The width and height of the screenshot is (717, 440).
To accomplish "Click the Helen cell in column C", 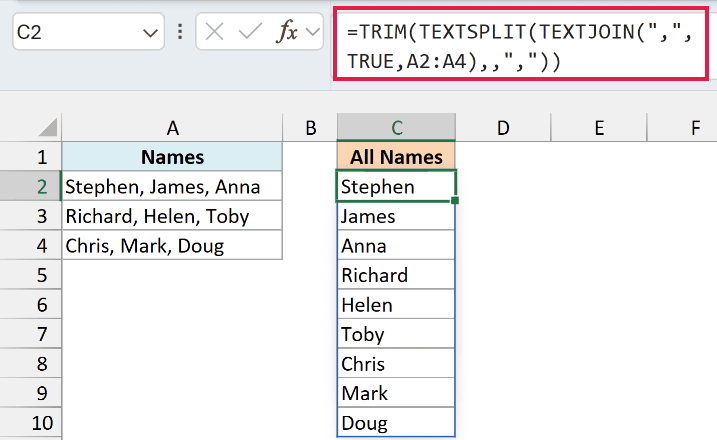I will pos(396,305).
